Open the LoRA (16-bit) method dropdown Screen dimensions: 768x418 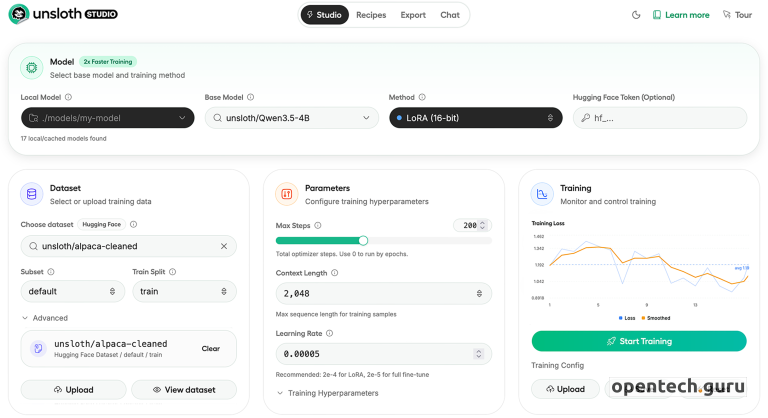tap(476, 118)
